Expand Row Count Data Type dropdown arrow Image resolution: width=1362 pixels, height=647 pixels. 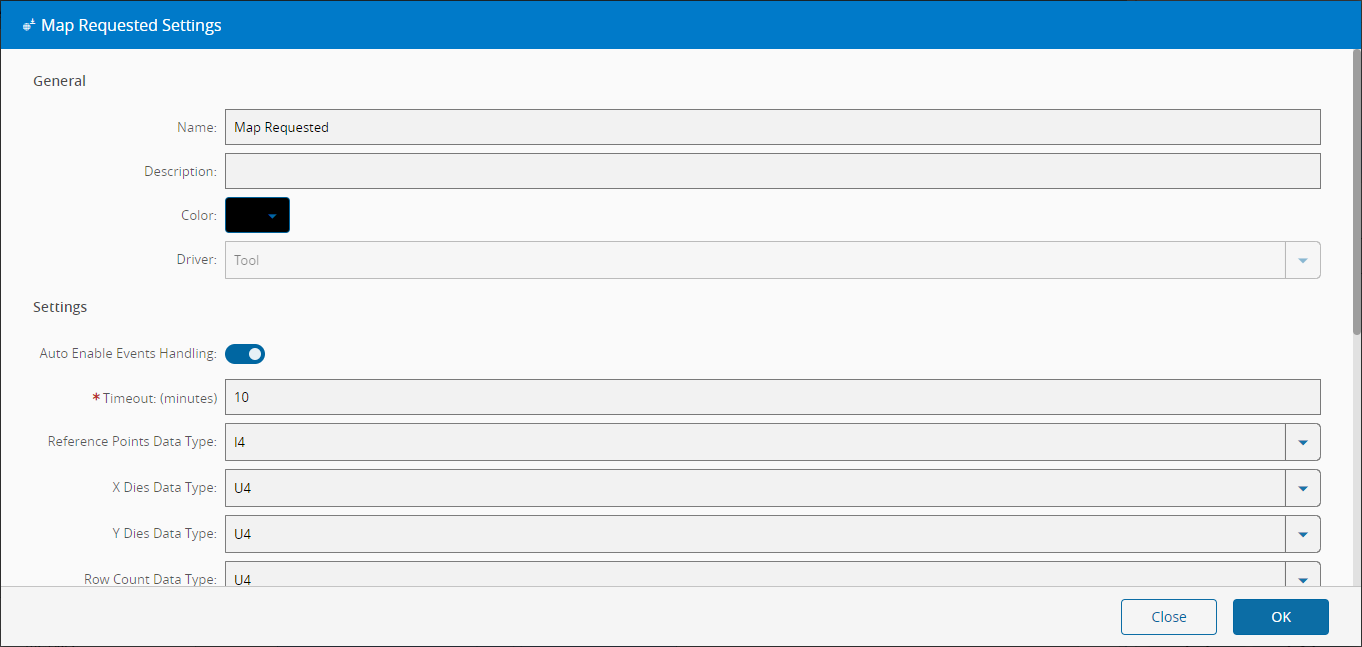[x=1302, y=578]
